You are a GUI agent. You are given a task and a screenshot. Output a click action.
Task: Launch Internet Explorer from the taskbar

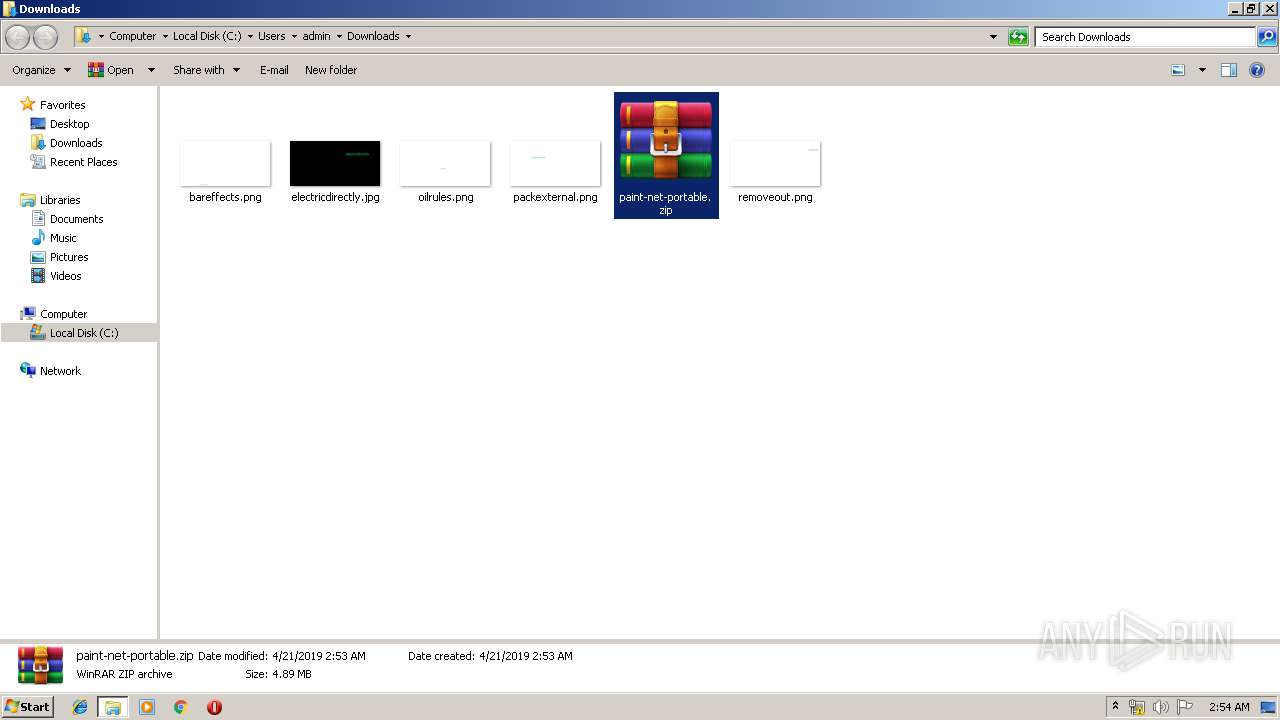point(80,707)
